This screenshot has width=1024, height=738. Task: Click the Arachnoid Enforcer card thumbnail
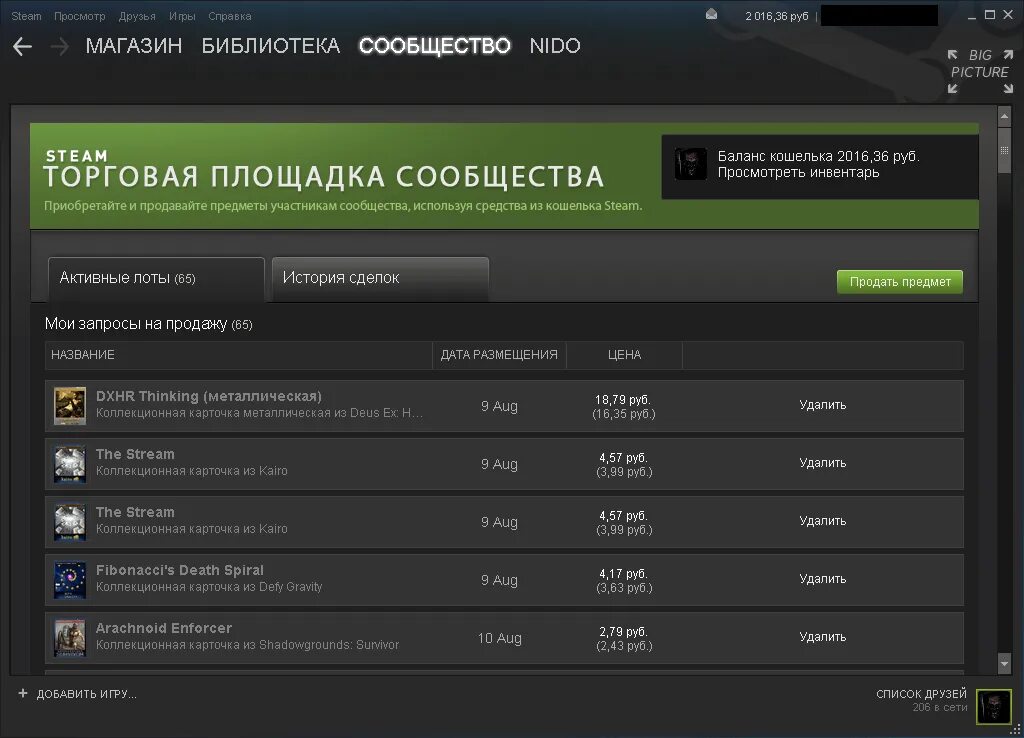69,638
